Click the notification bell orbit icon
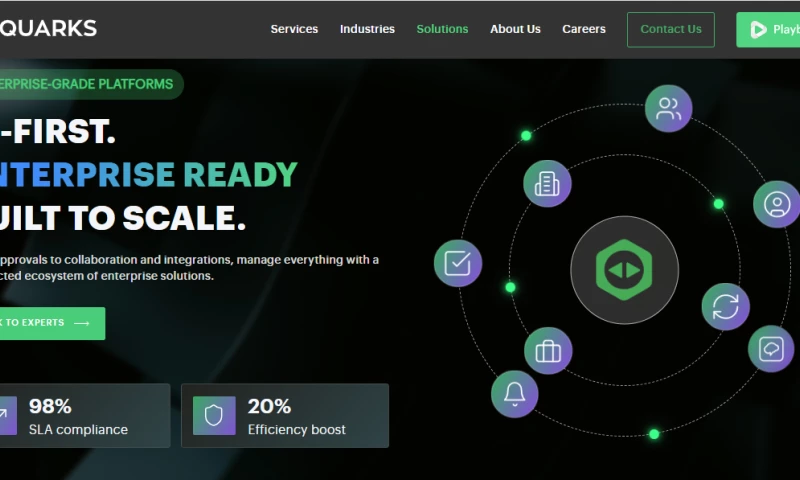This screenshot has height=480, width=800. [514, 394]
